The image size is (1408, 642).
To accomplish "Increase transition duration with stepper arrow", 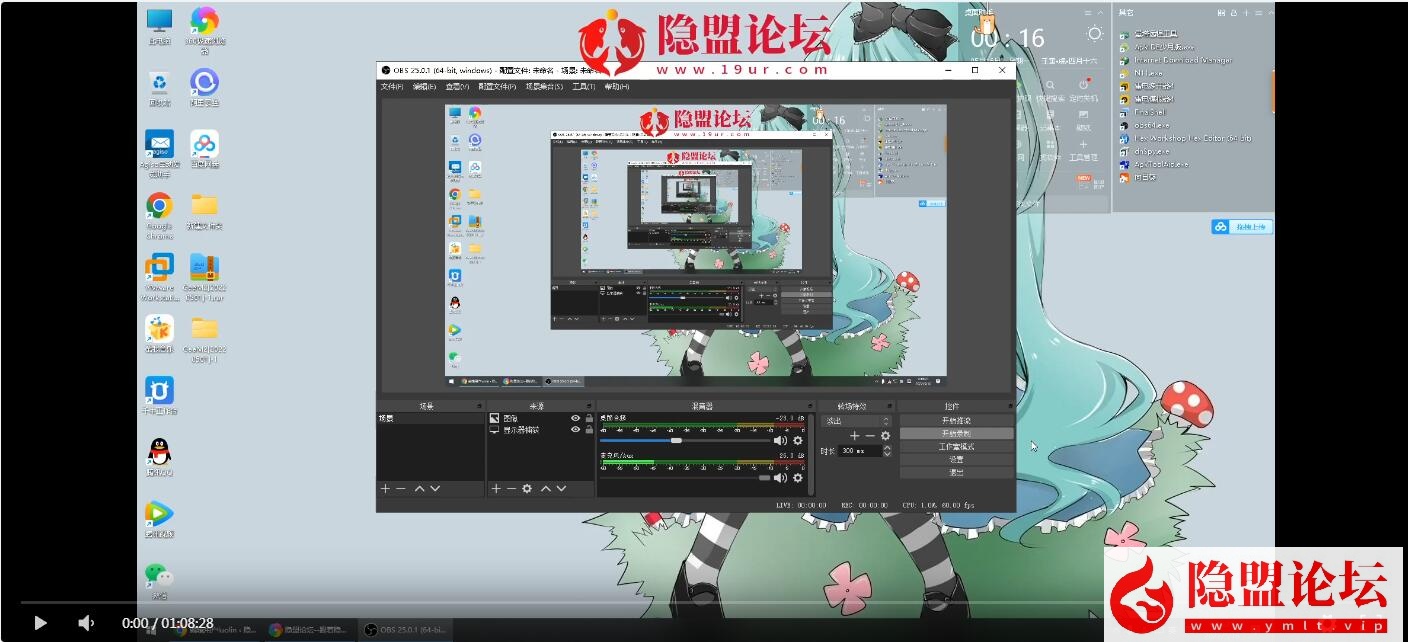I will [x=886, y=448].
